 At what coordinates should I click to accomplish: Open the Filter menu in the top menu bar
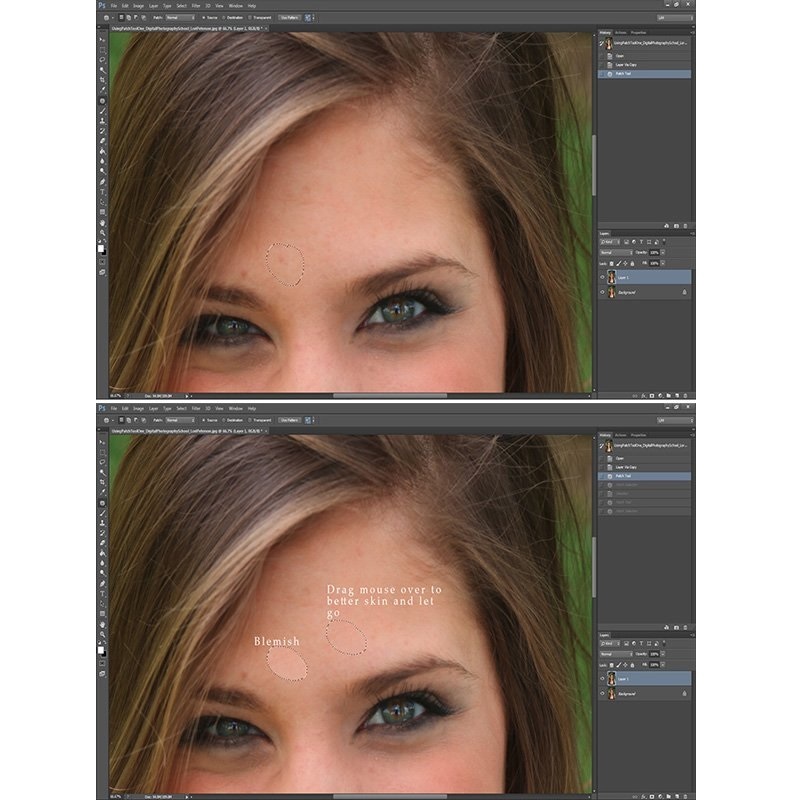tap(196, 6)
